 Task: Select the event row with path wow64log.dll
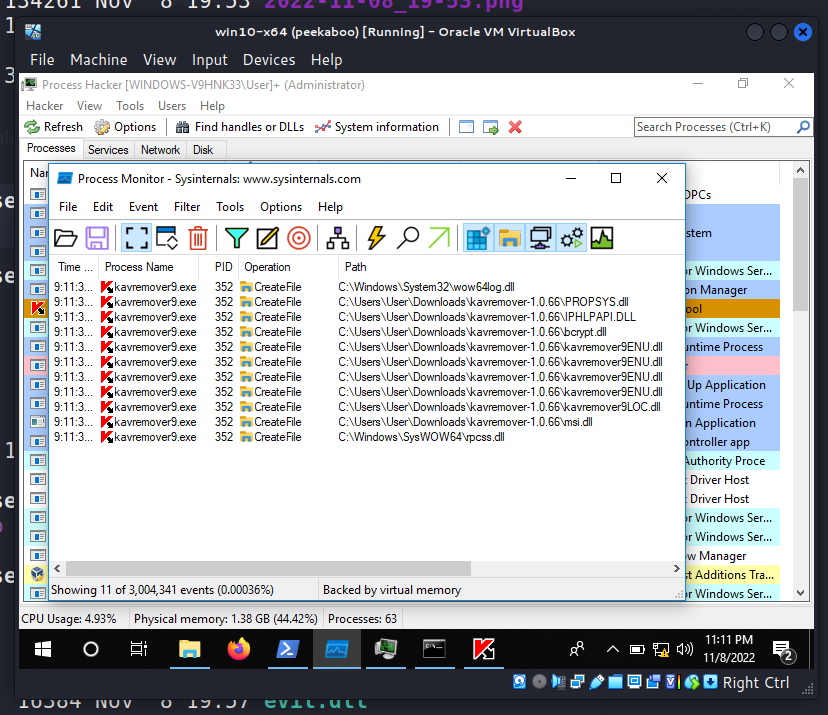[367, 287]
